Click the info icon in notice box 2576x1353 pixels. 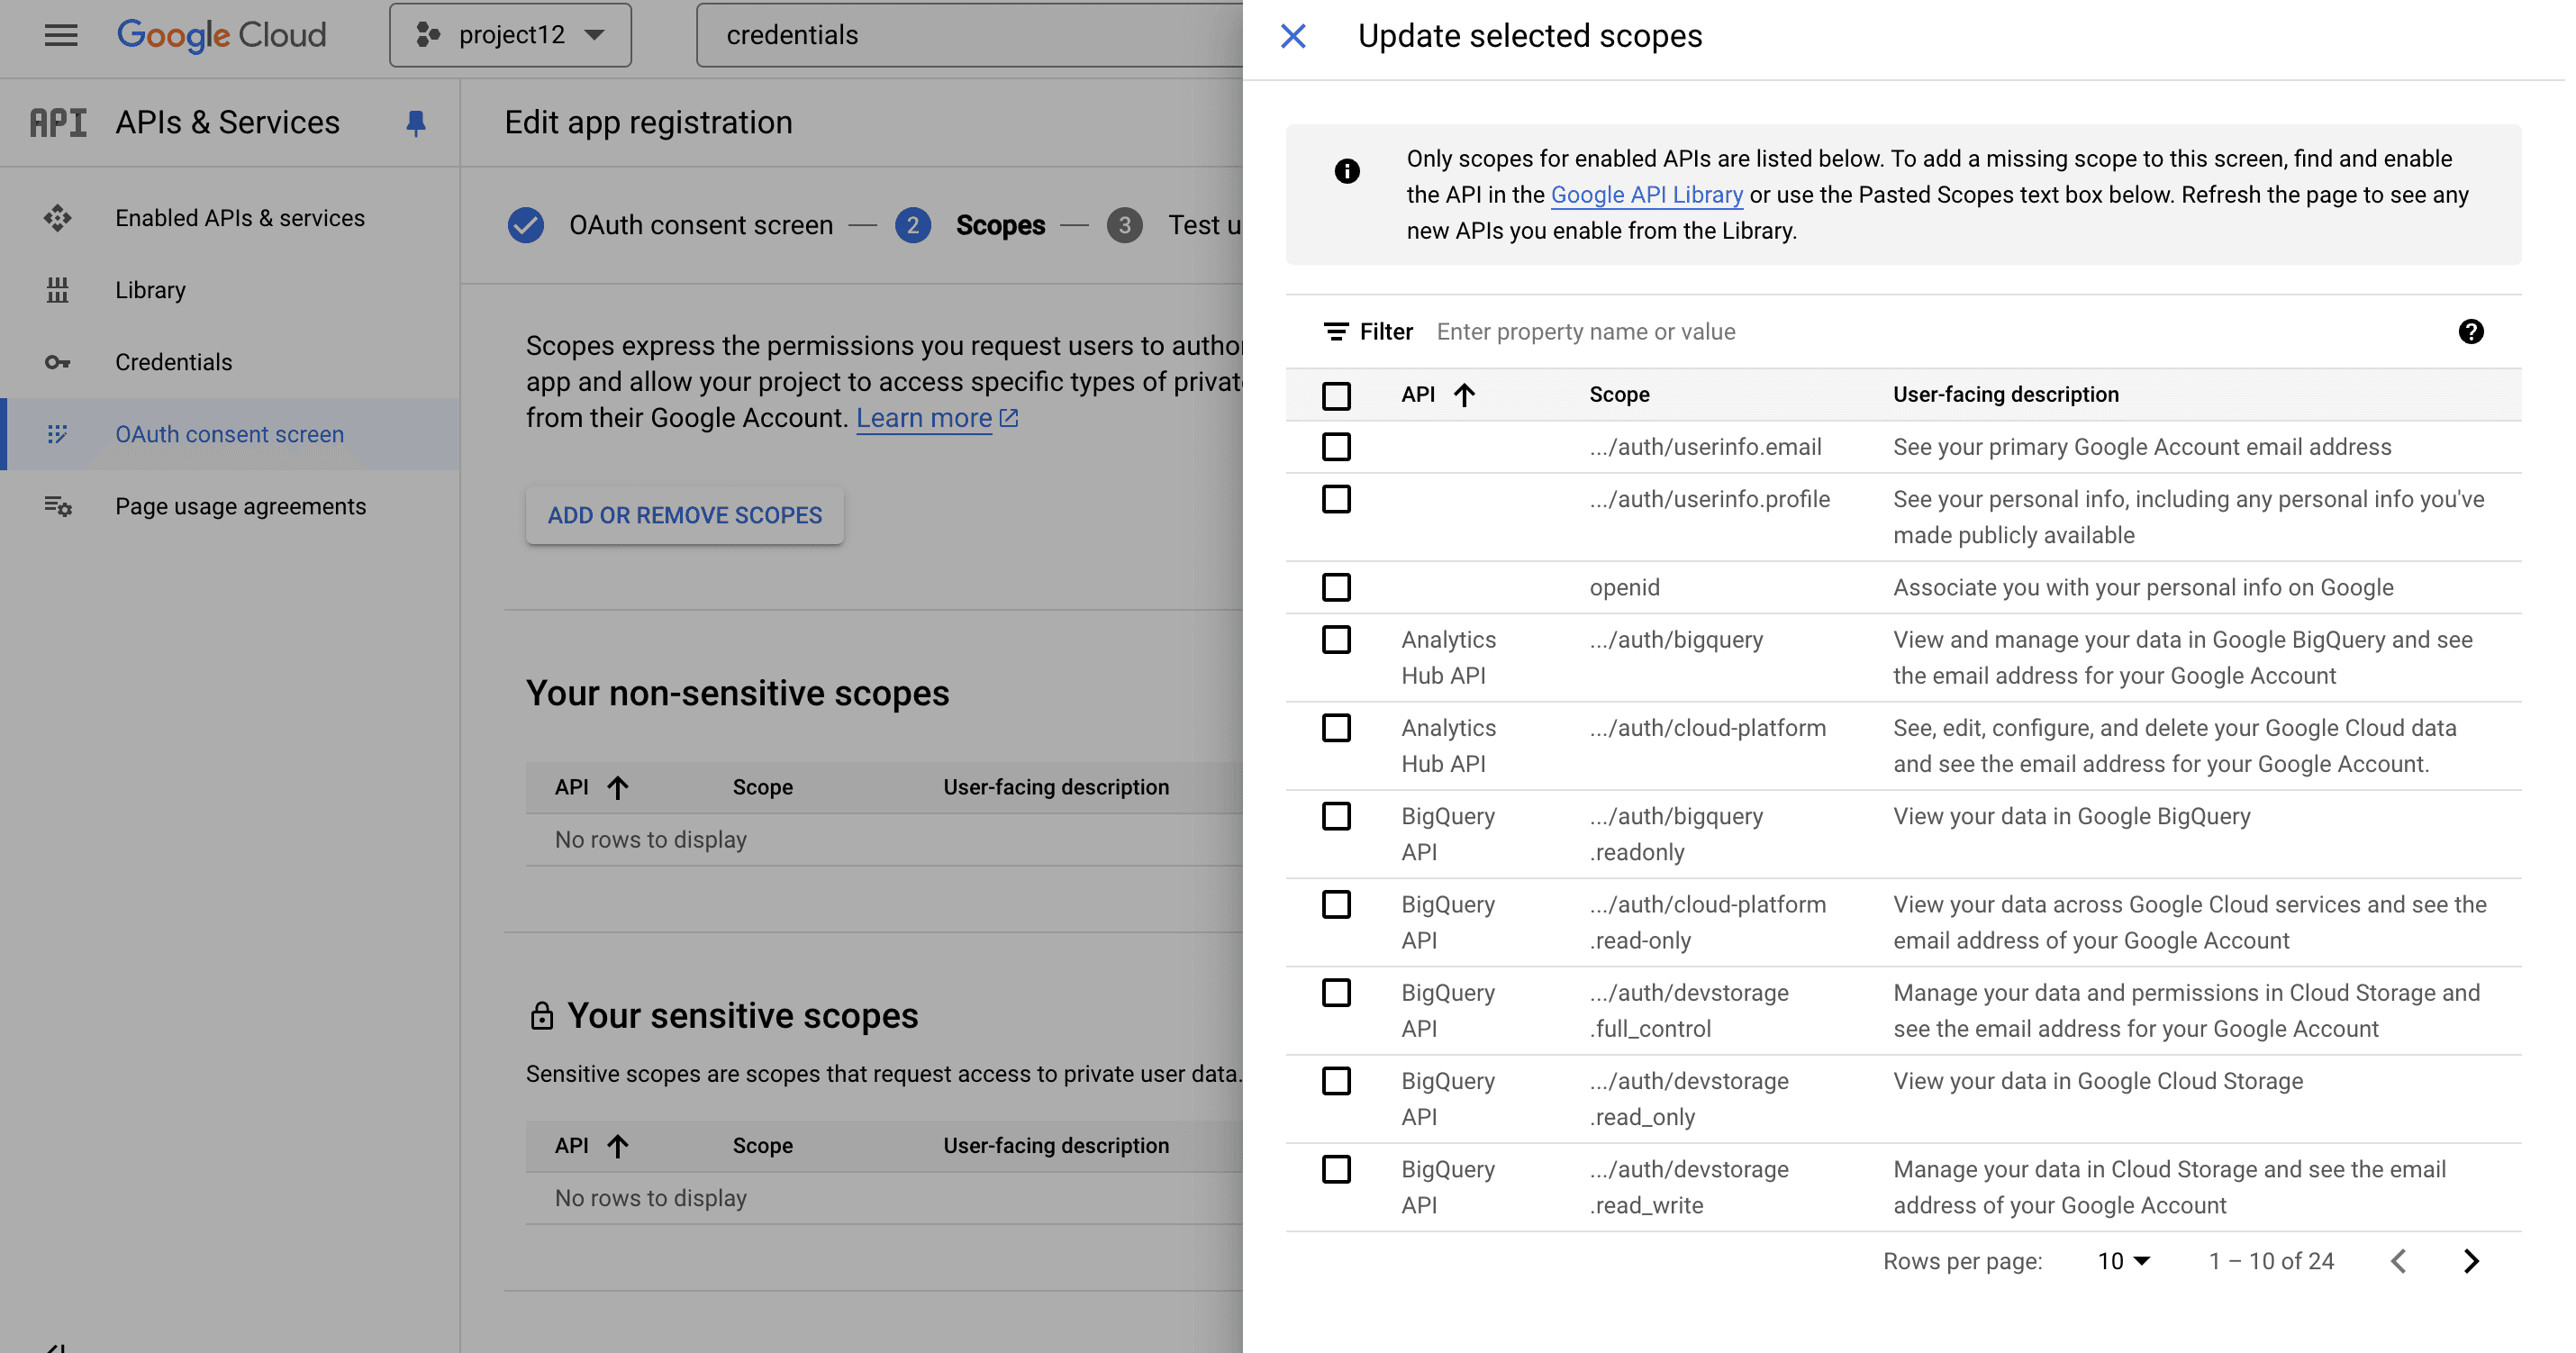tap(1347, 171)
